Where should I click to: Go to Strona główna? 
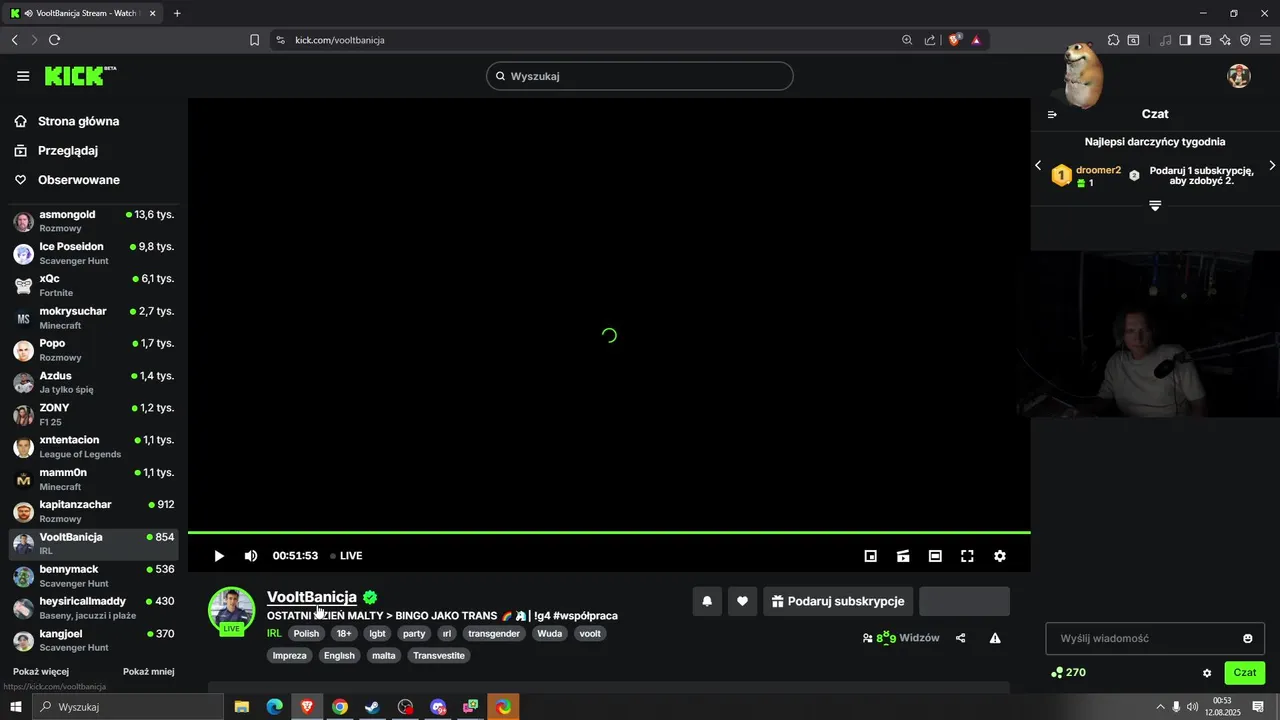click(x=66, y=121)
